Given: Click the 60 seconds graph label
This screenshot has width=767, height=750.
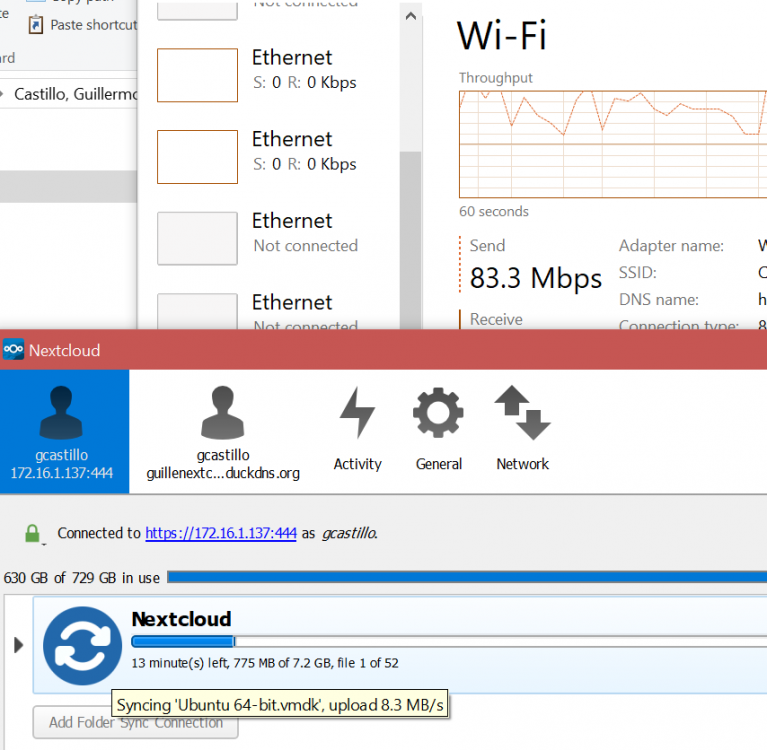Looking at the screenshot, I should tap(494, 211).
